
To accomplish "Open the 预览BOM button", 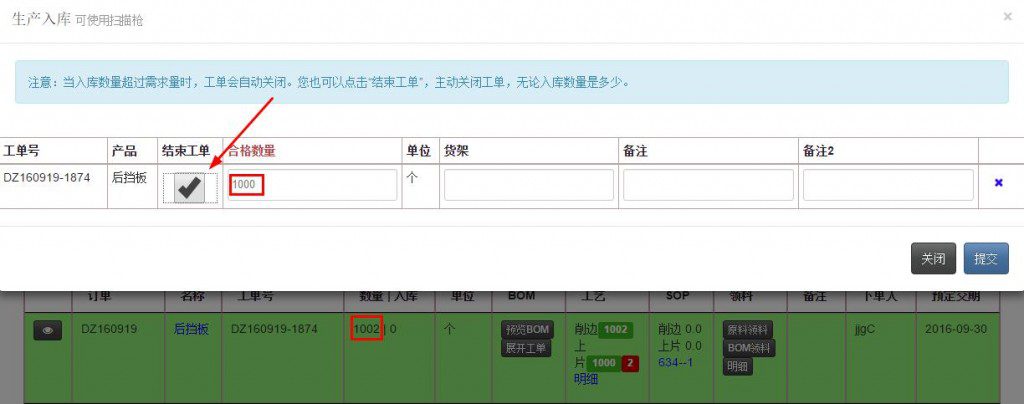I will tap(526, 329).
